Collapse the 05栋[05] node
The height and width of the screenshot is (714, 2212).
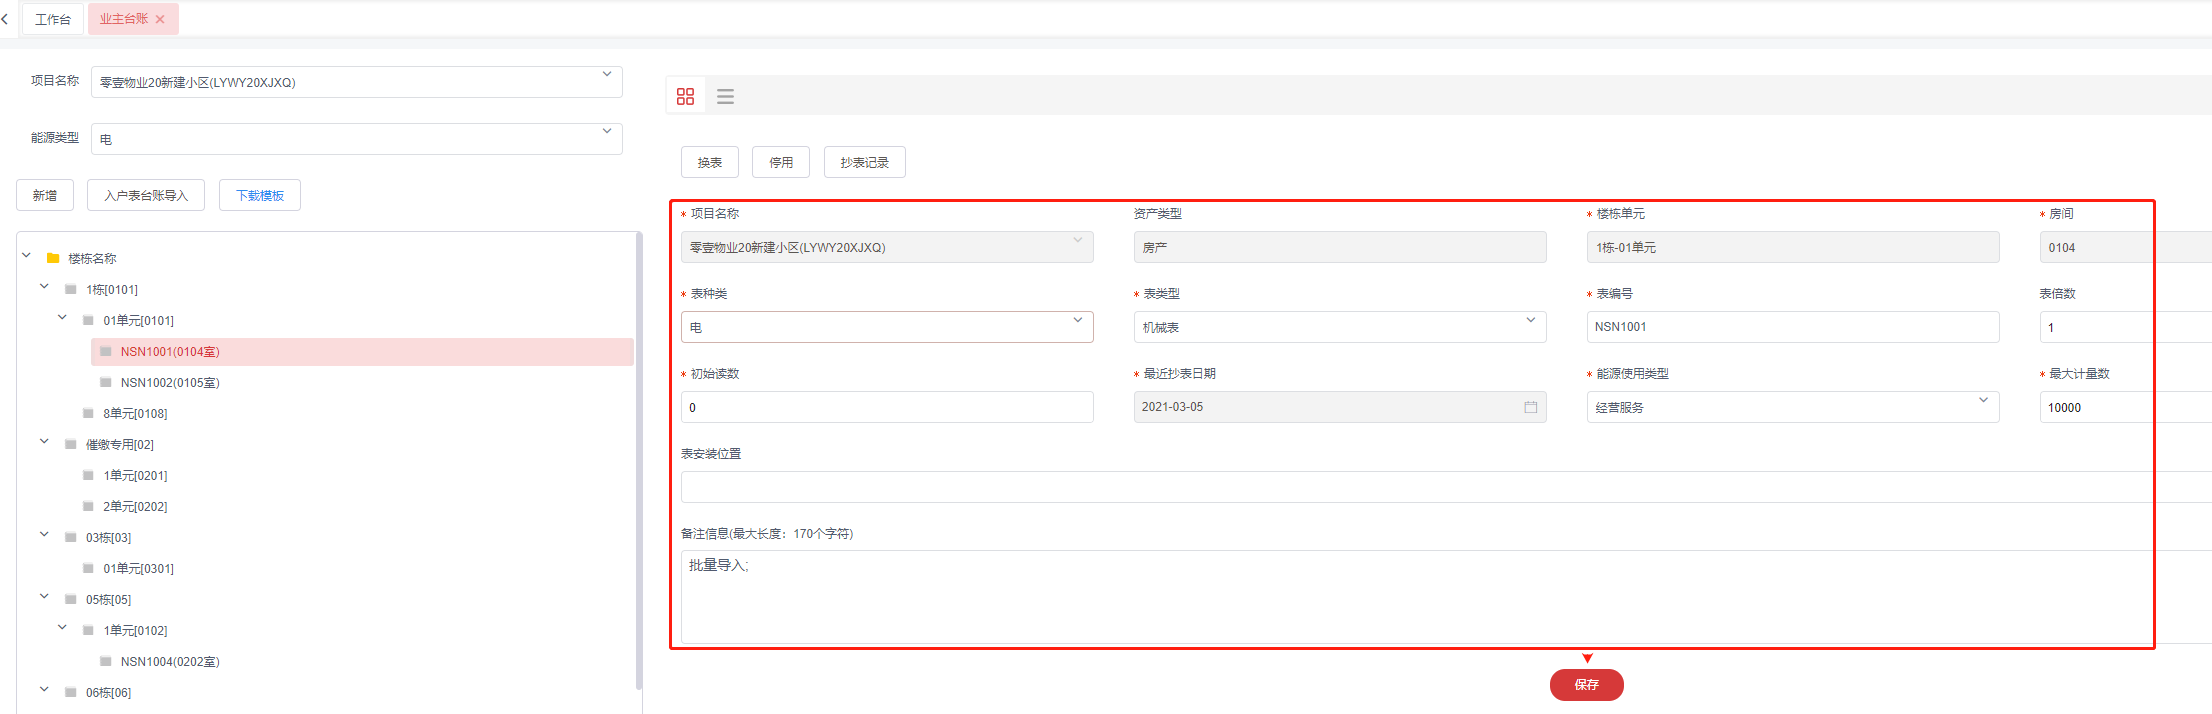[x=44, y=597]
